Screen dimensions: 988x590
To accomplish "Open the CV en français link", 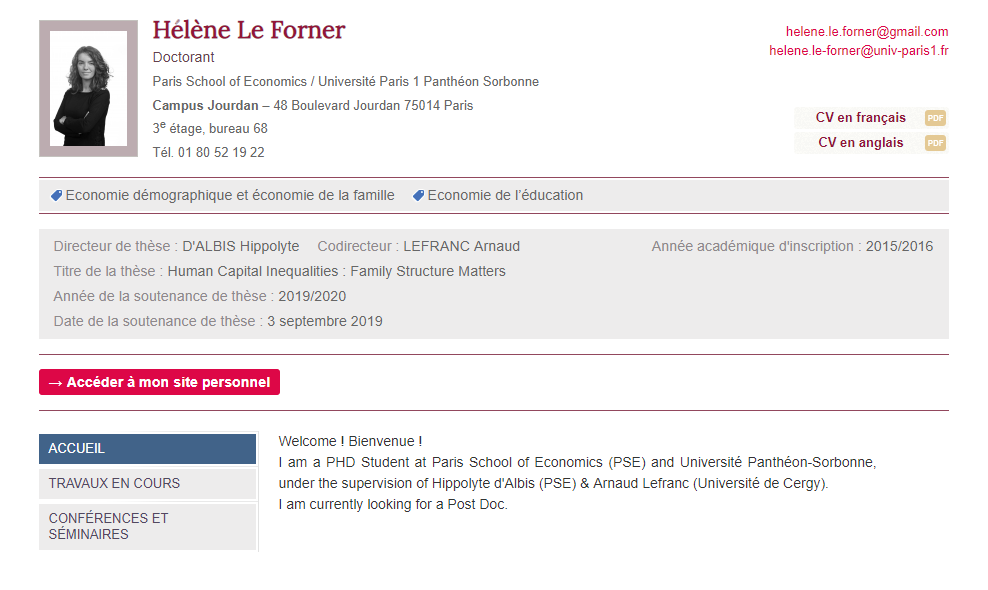I will click(x=860, y=118).
